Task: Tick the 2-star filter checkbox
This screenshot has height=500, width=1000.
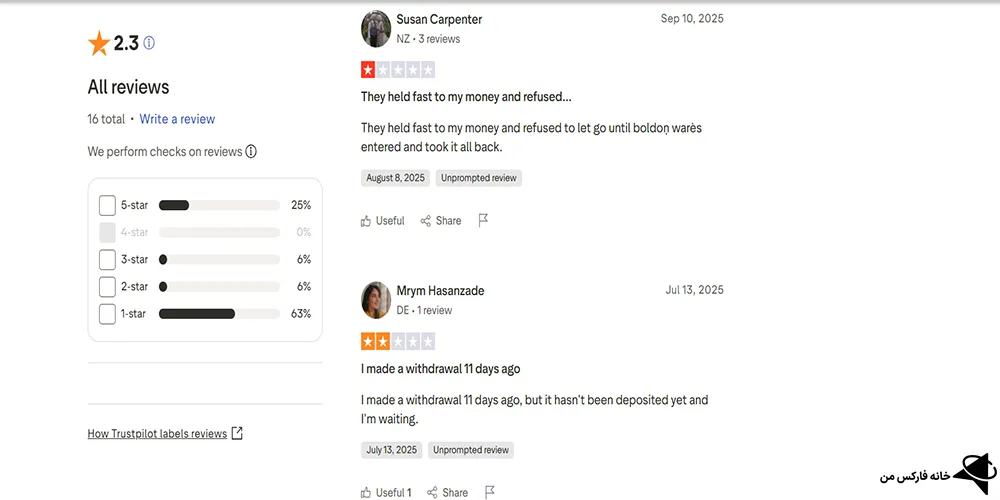Action: click(108, 287)
